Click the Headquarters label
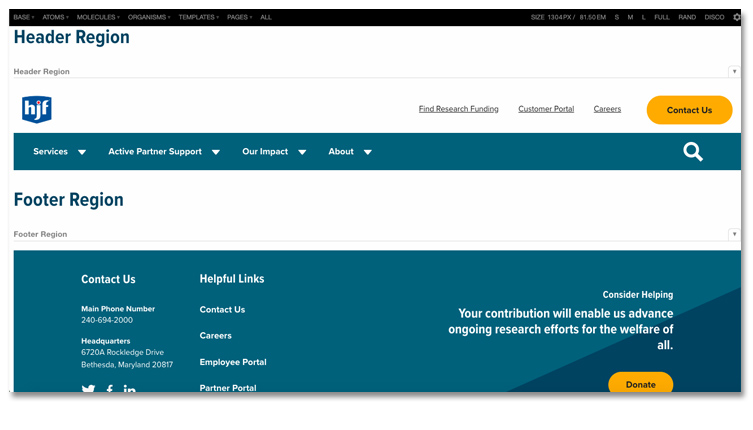 pyautogui.click(x=106, y=341)
